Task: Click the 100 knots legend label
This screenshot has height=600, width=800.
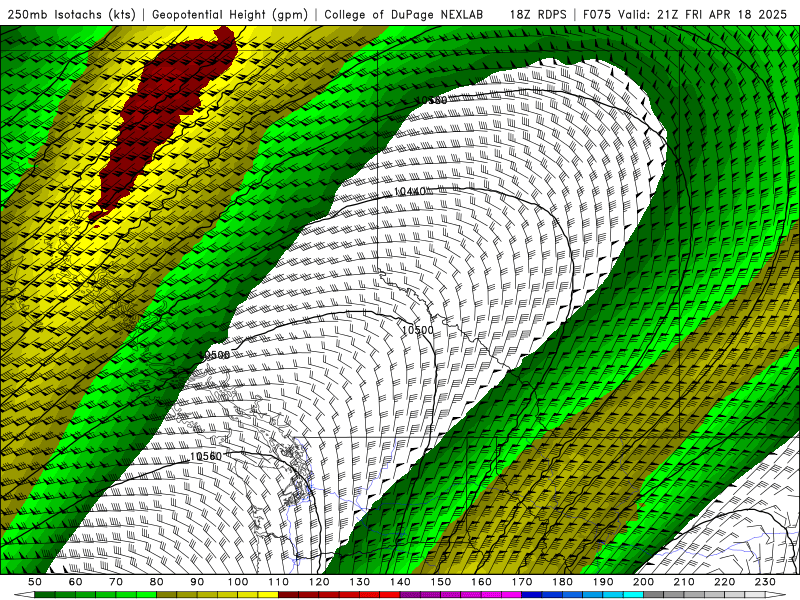Action: coord(238,582)
